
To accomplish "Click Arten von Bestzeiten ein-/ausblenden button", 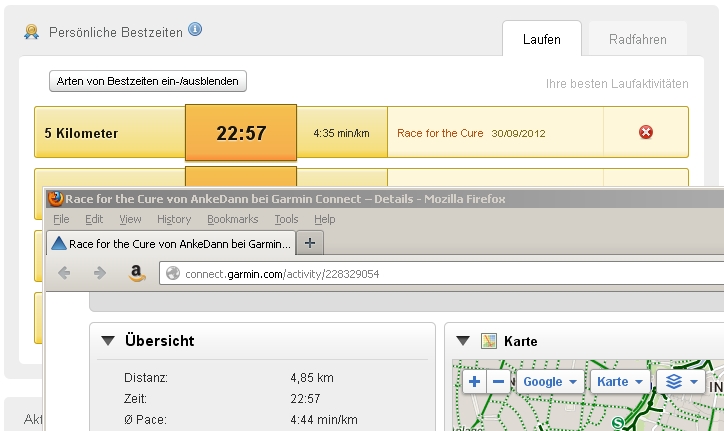I will 148,81.
